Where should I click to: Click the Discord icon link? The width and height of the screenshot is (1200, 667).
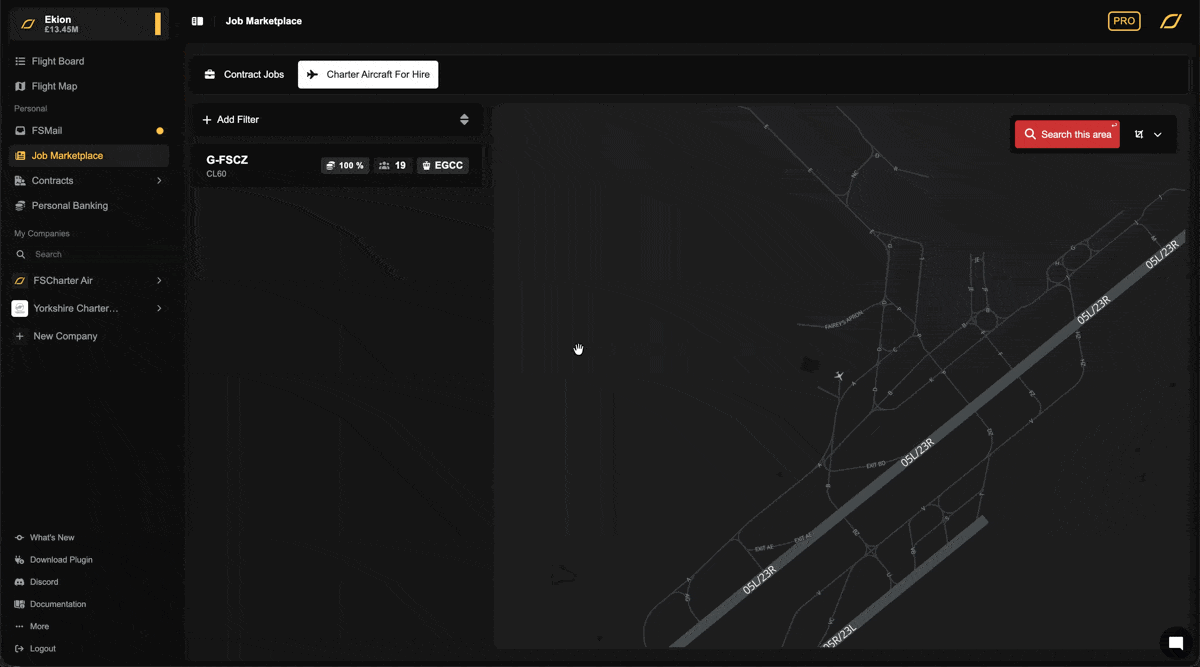[19, 582]
